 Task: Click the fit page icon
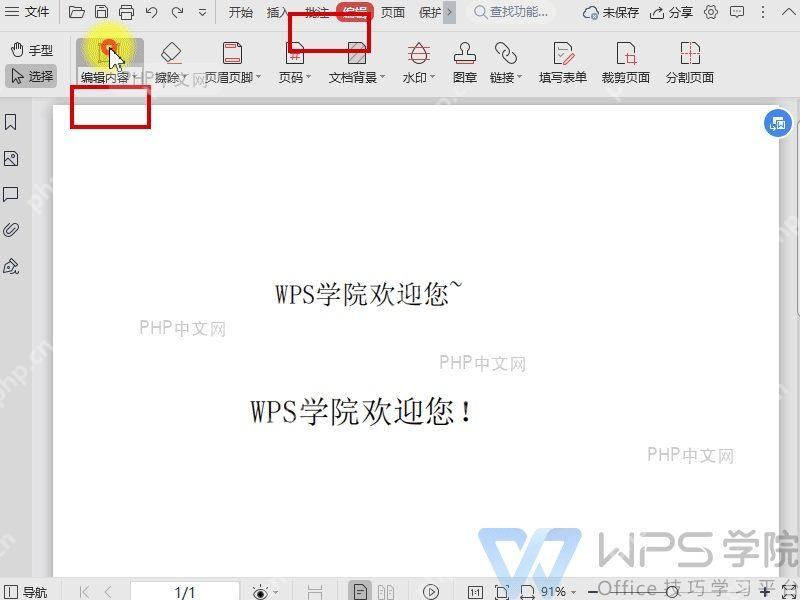pyautogui.click(x=502, y=592)
